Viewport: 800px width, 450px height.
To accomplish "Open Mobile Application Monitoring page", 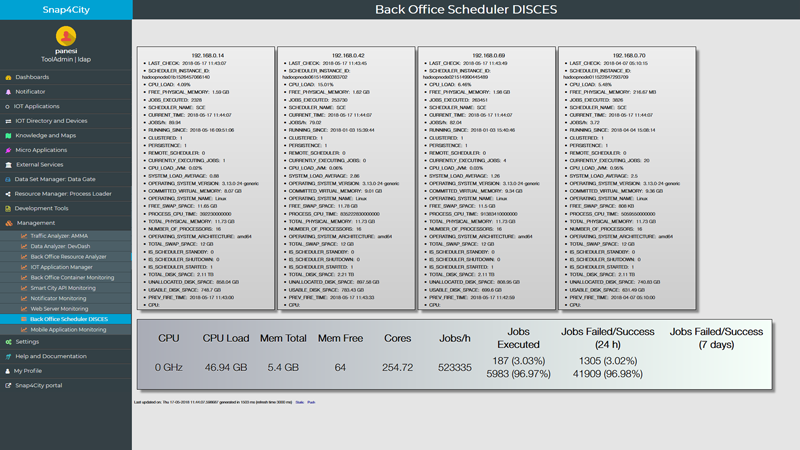I will click(x=68, y=329).
